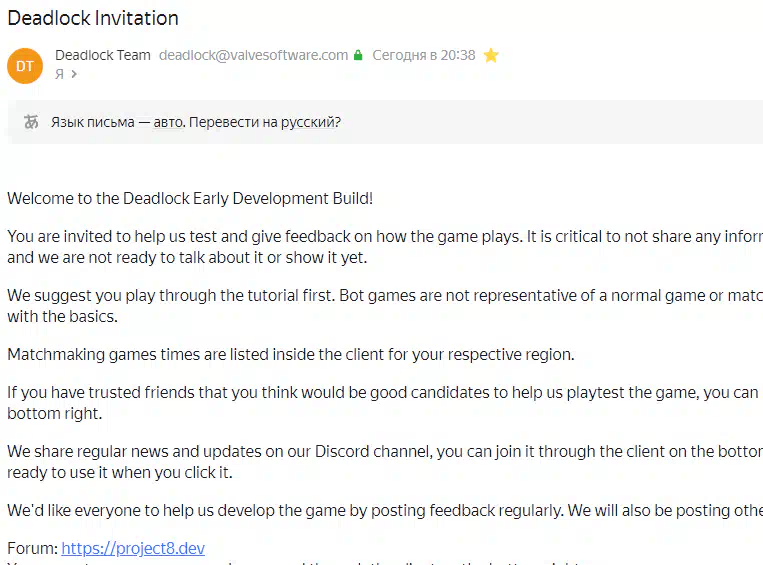Viewport: 763px width, 565px height.
Task: Click the Forum: label text
Action: point(33,548)
